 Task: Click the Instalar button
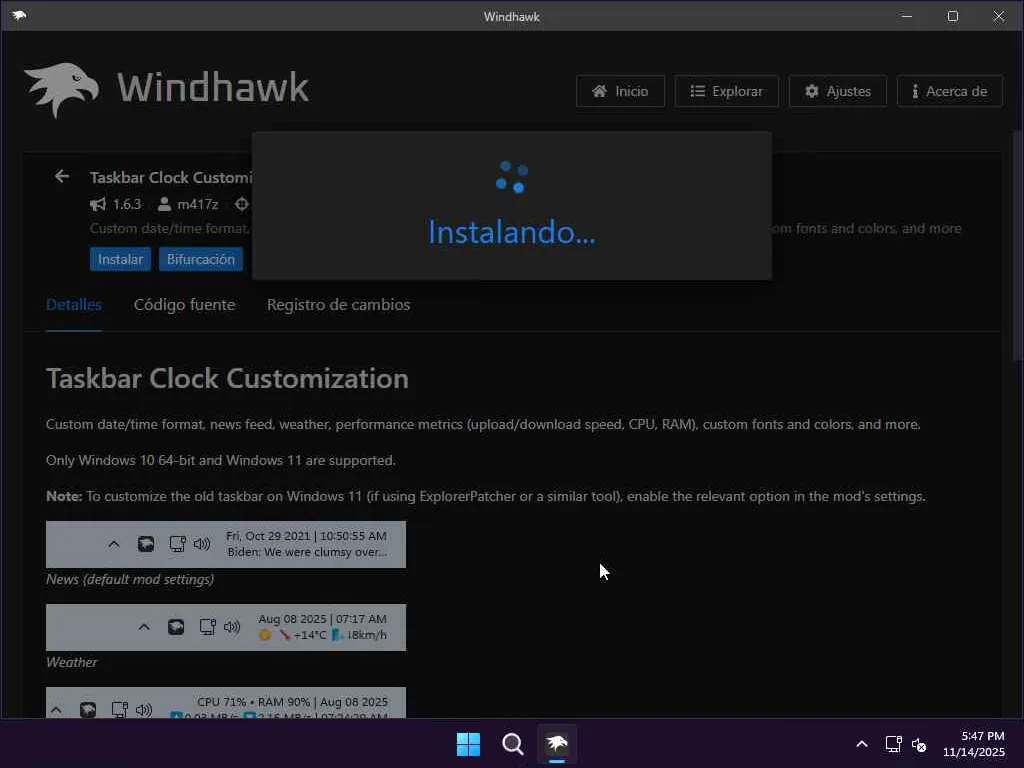click(x=120, y=259)
